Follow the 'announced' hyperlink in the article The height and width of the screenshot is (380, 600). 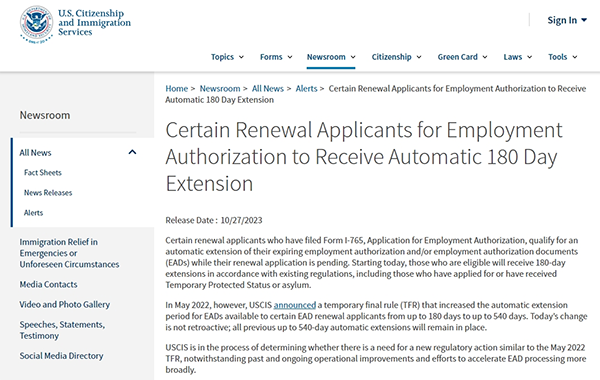pos(295,305)
